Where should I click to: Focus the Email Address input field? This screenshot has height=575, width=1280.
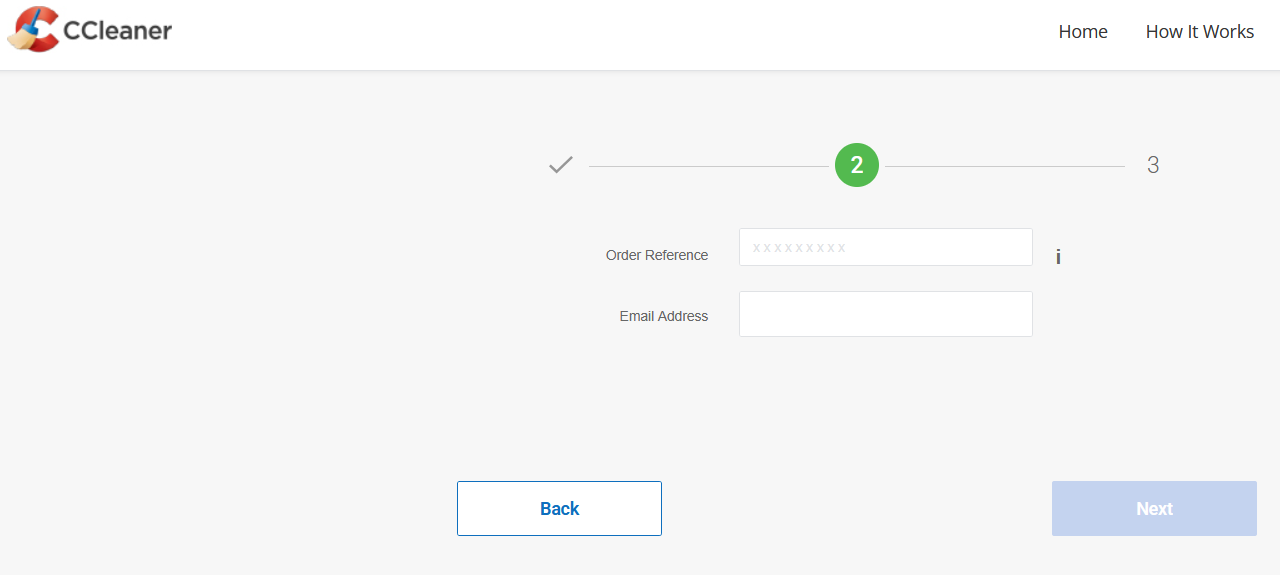[x=886, y=314]
